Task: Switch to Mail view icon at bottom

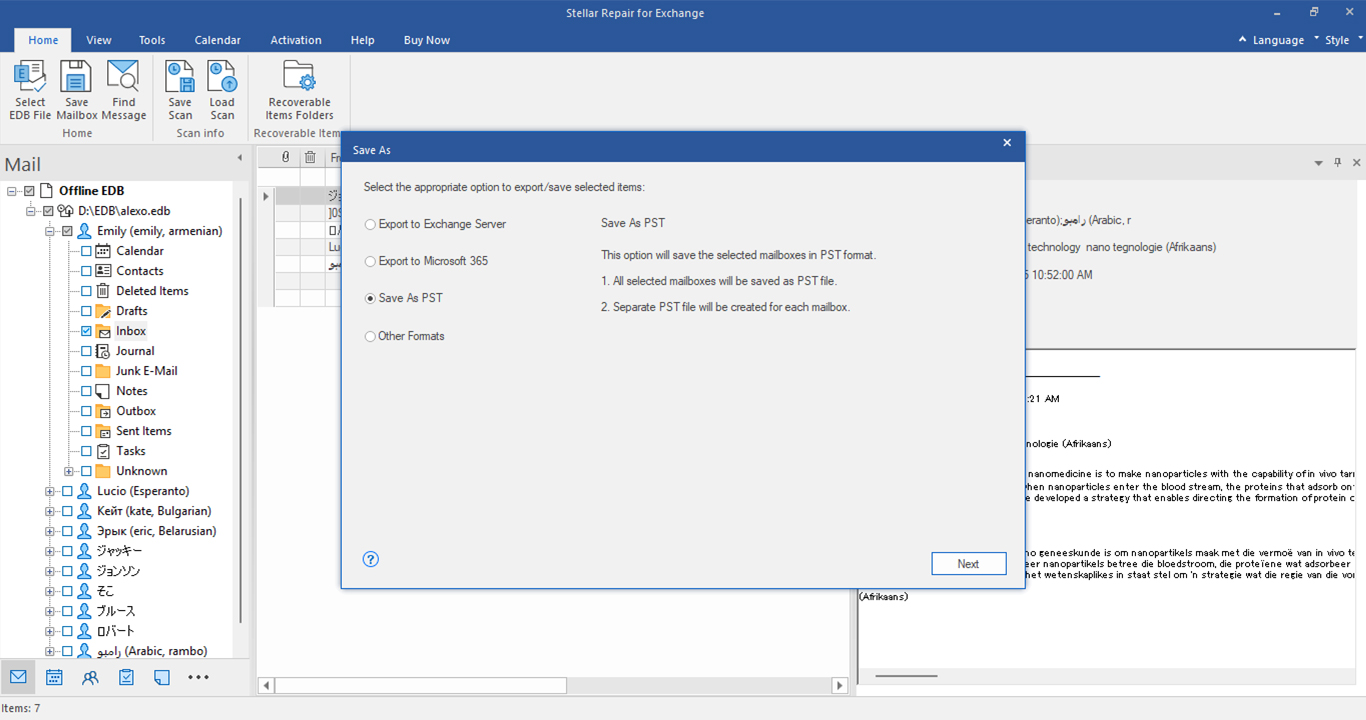Action: coord(18,677)
